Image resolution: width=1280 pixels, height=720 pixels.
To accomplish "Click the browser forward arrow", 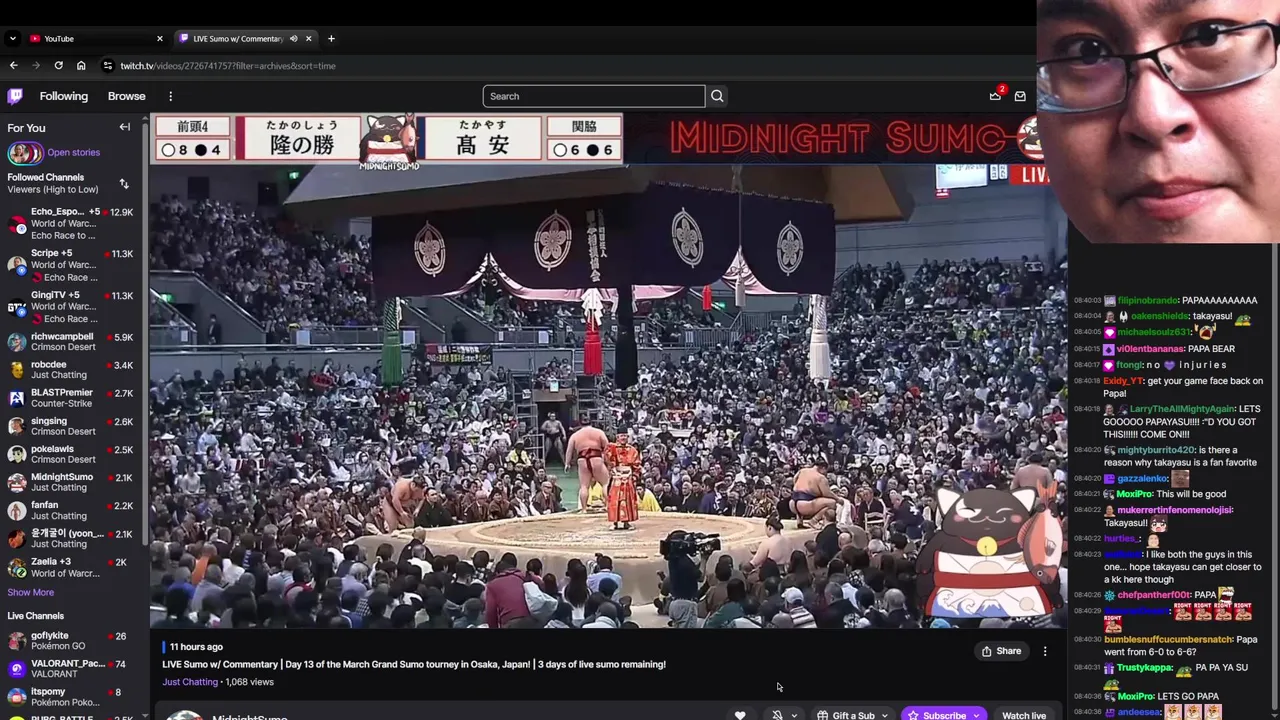I will click(36, 65).
